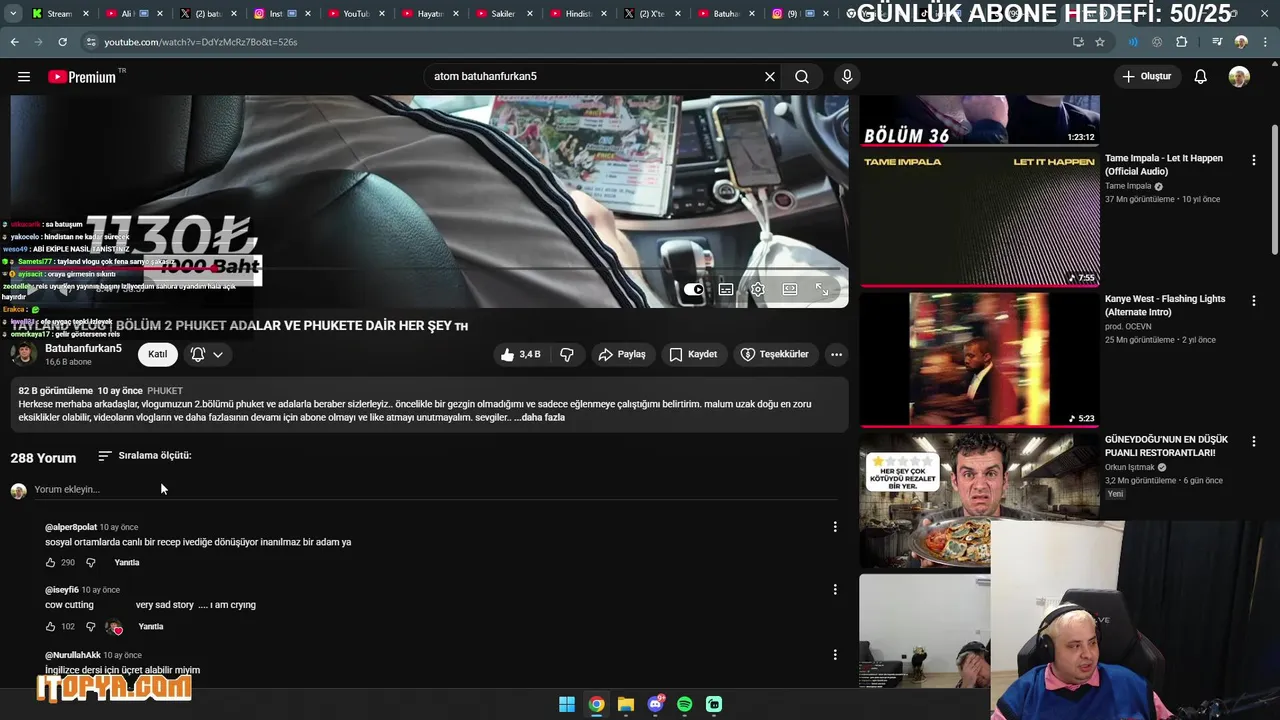Share the video via Paylaş

coord(622,354)
